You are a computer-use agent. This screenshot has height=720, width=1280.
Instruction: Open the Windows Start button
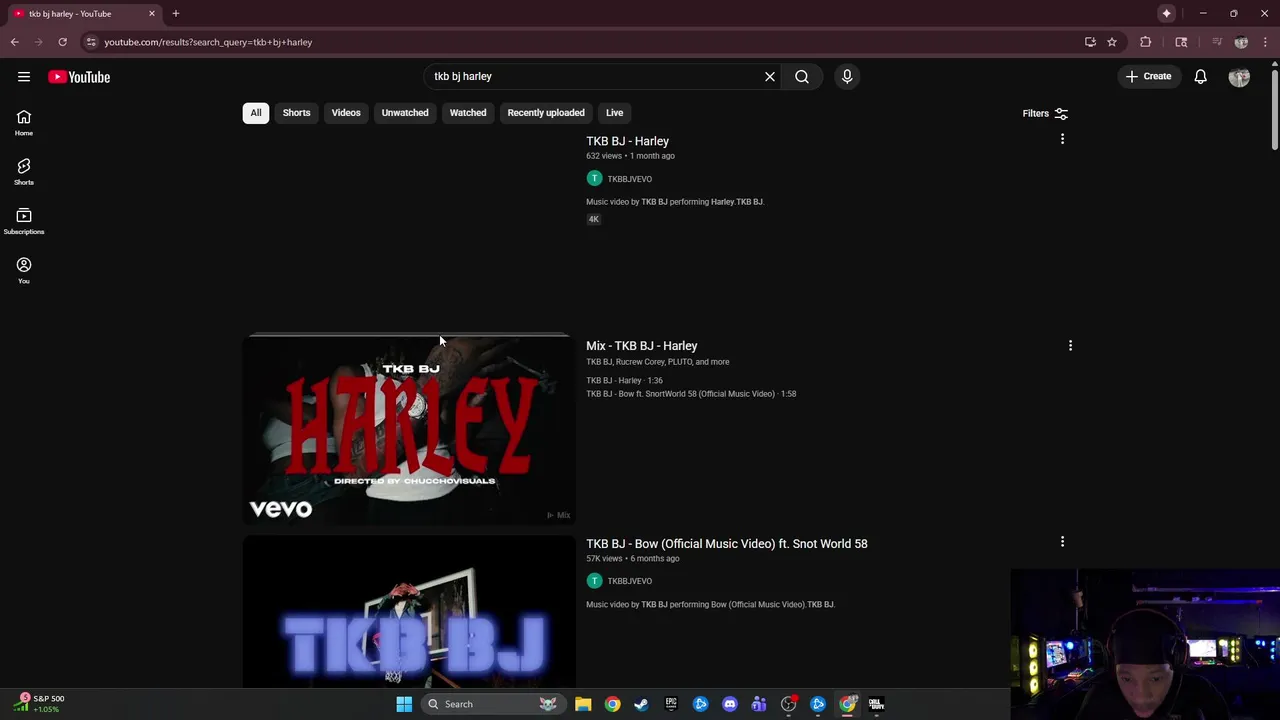[404, 704]
